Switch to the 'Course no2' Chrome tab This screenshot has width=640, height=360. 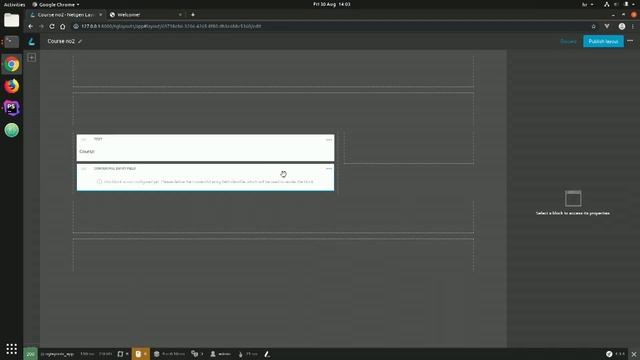(65, 15)
